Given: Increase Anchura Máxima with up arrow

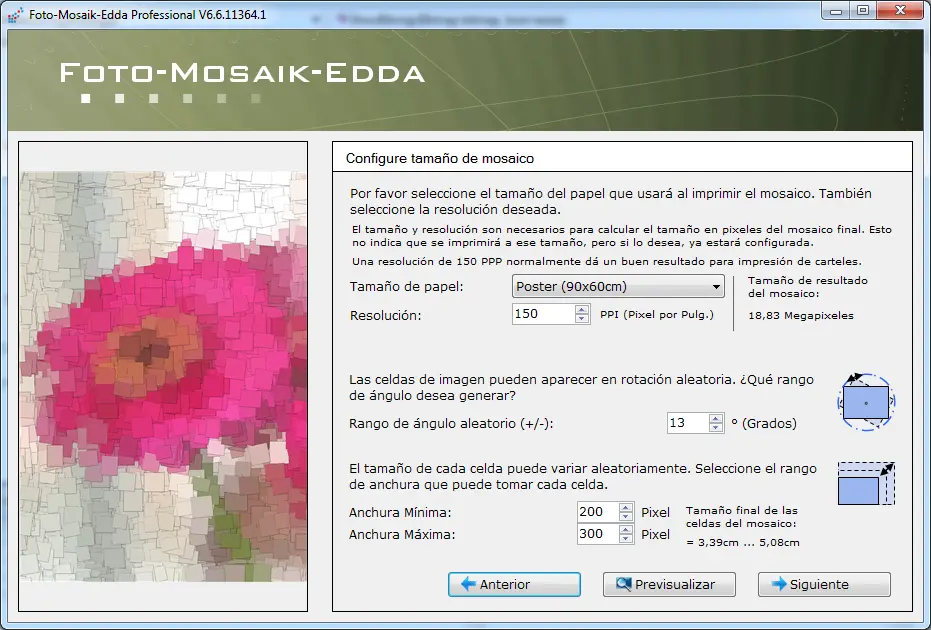Looking at the screenshot, I should [626, 529].
